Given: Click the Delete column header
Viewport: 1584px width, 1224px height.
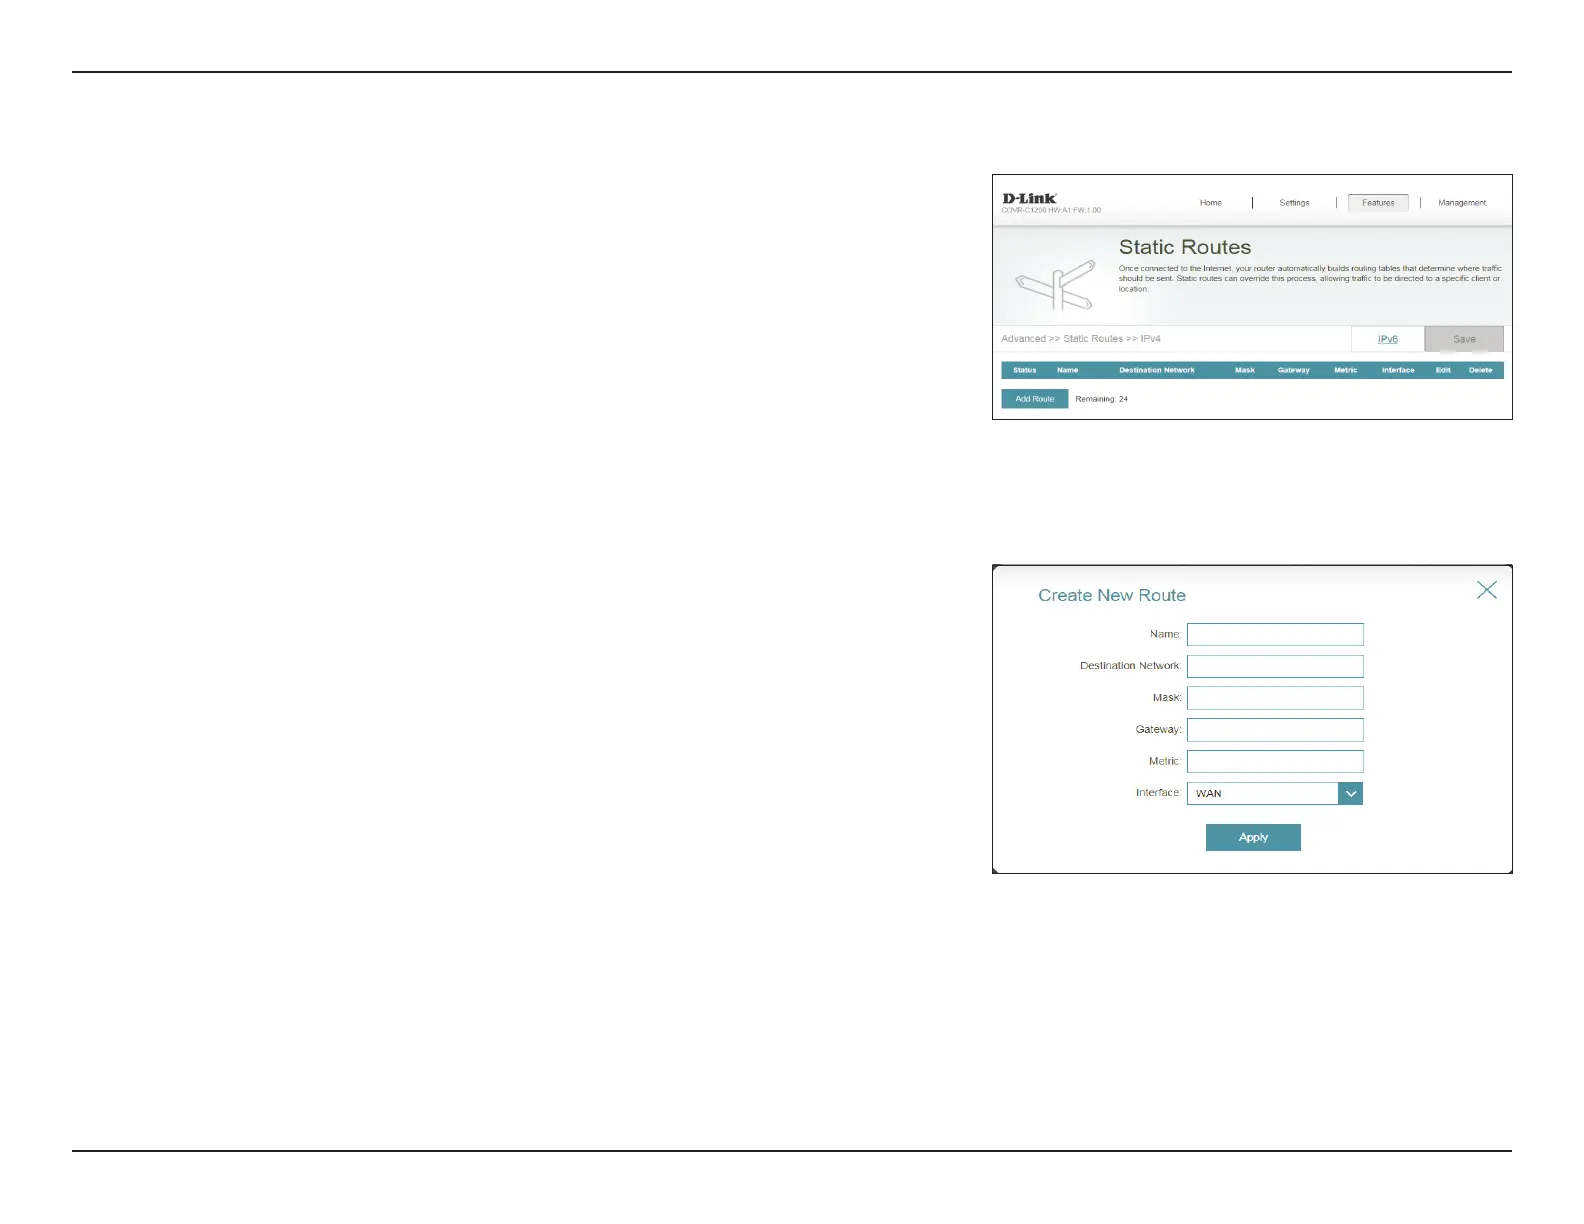Looking at the screenshot, I should click(1480, 370).
